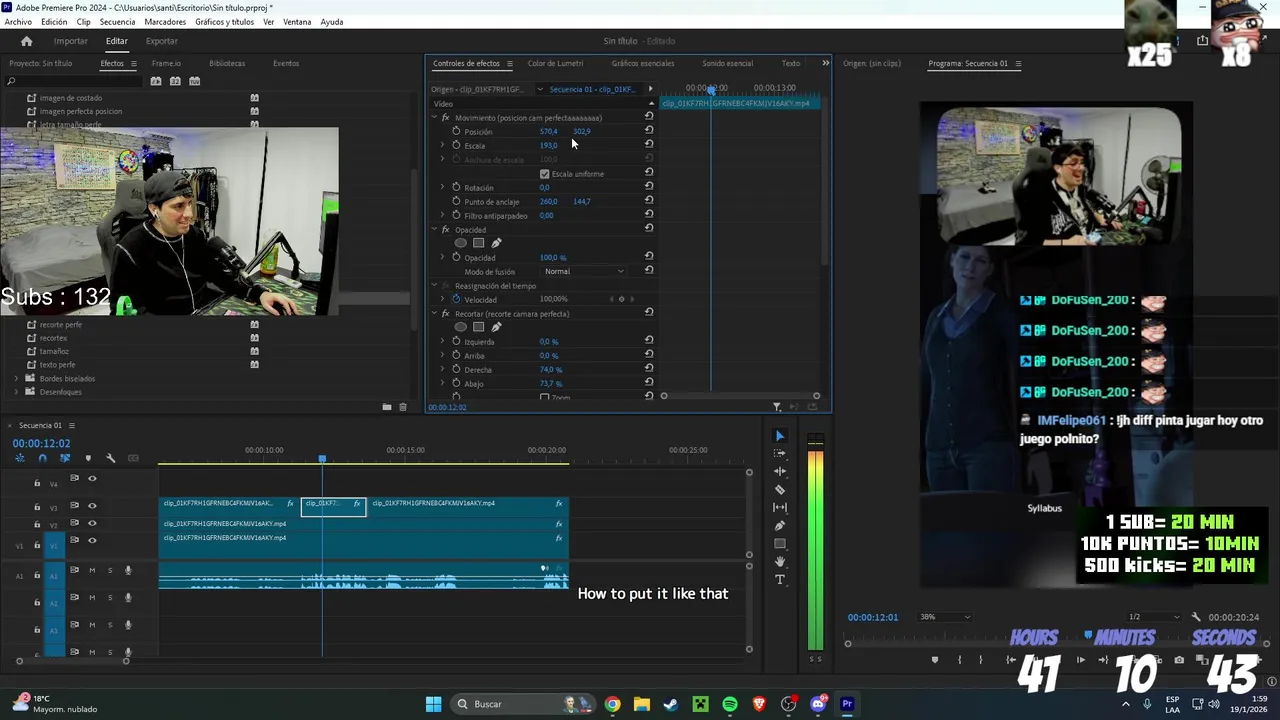Toggle the lock on track V2
The image size is (1280, 720).
pos(37,523)
